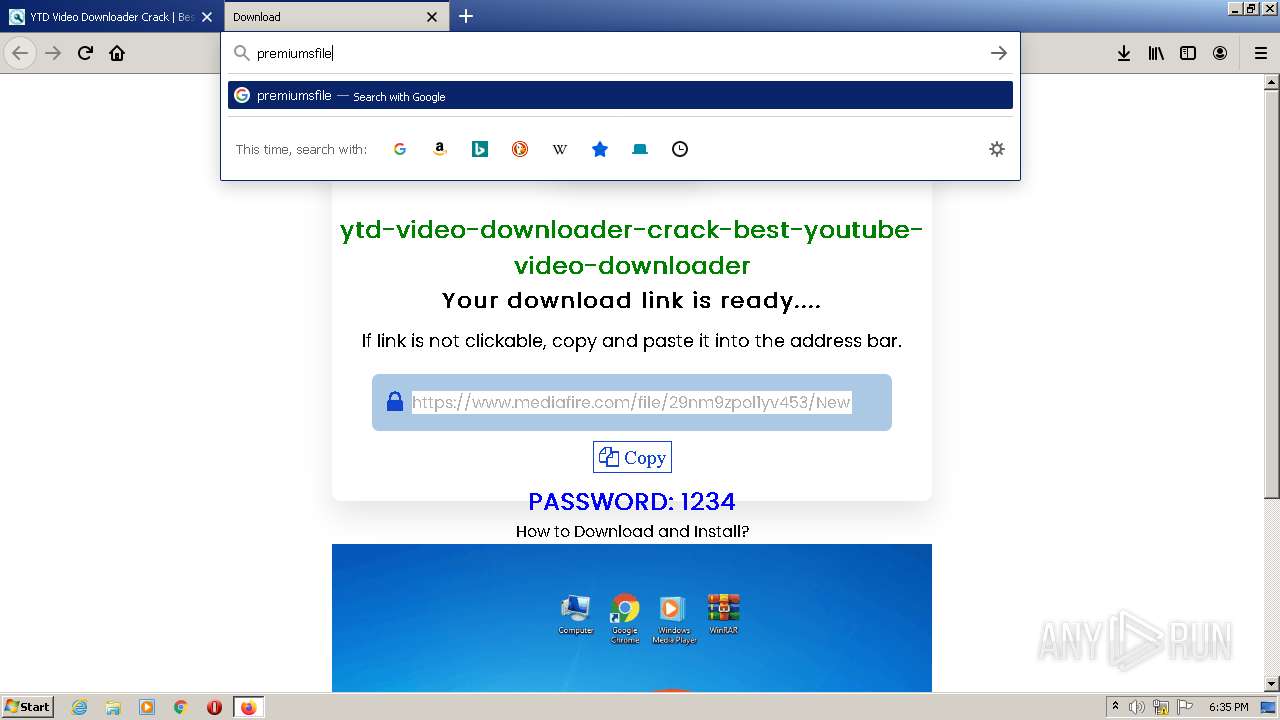Open the downloads panel arrow icon

pos(1124,53)
